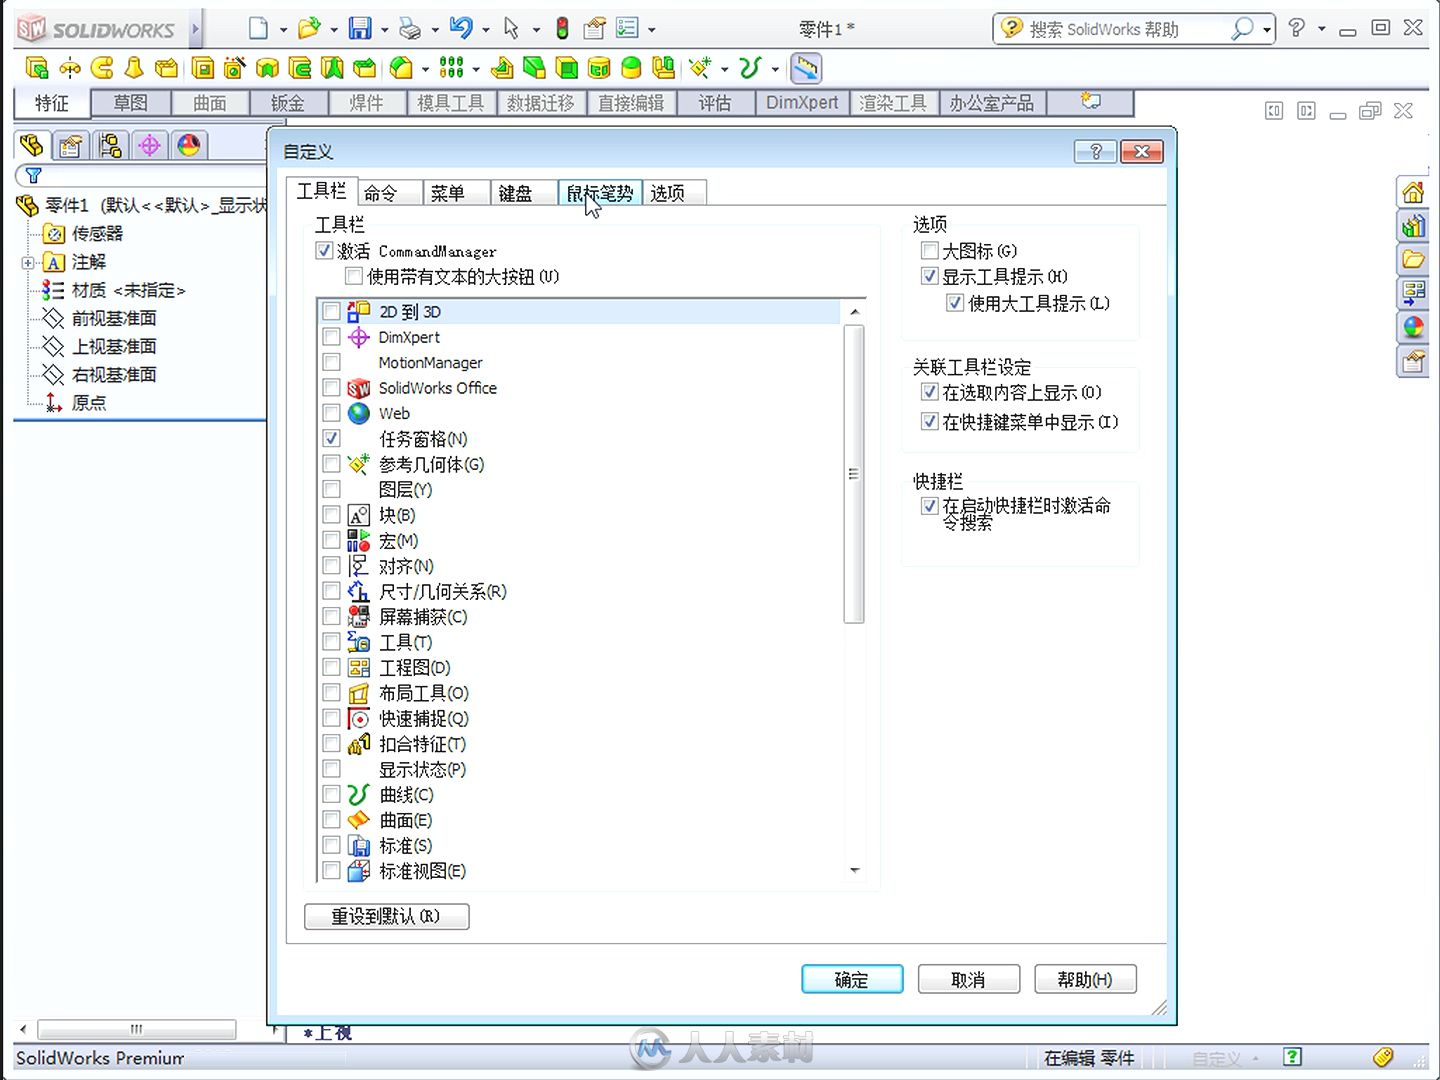Viewport: 1440px width, 1080px height.
Task: Open Custom Properties icon in task pane
Action: (x=1413, y=361)
